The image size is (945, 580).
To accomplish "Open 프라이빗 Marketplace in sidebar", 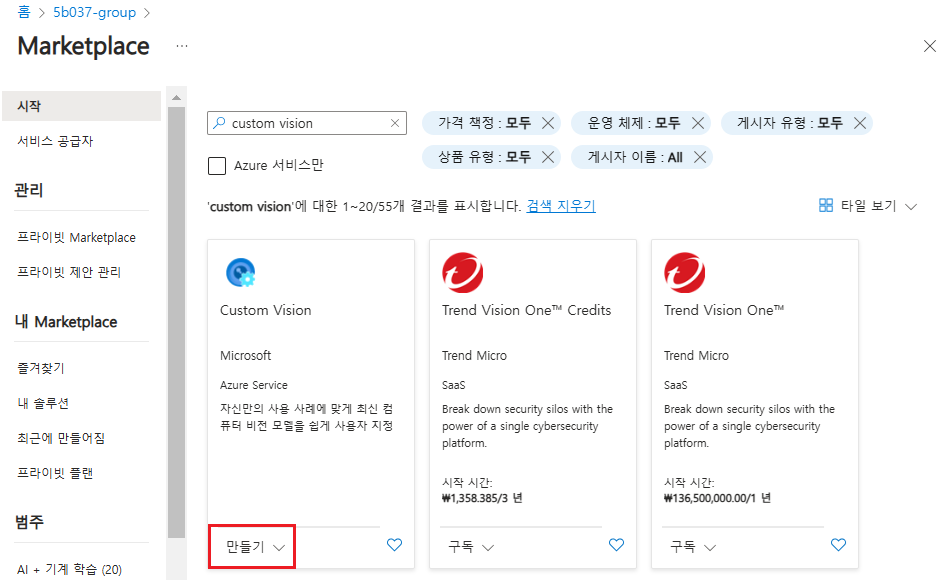I will click(x=77, y=238).
